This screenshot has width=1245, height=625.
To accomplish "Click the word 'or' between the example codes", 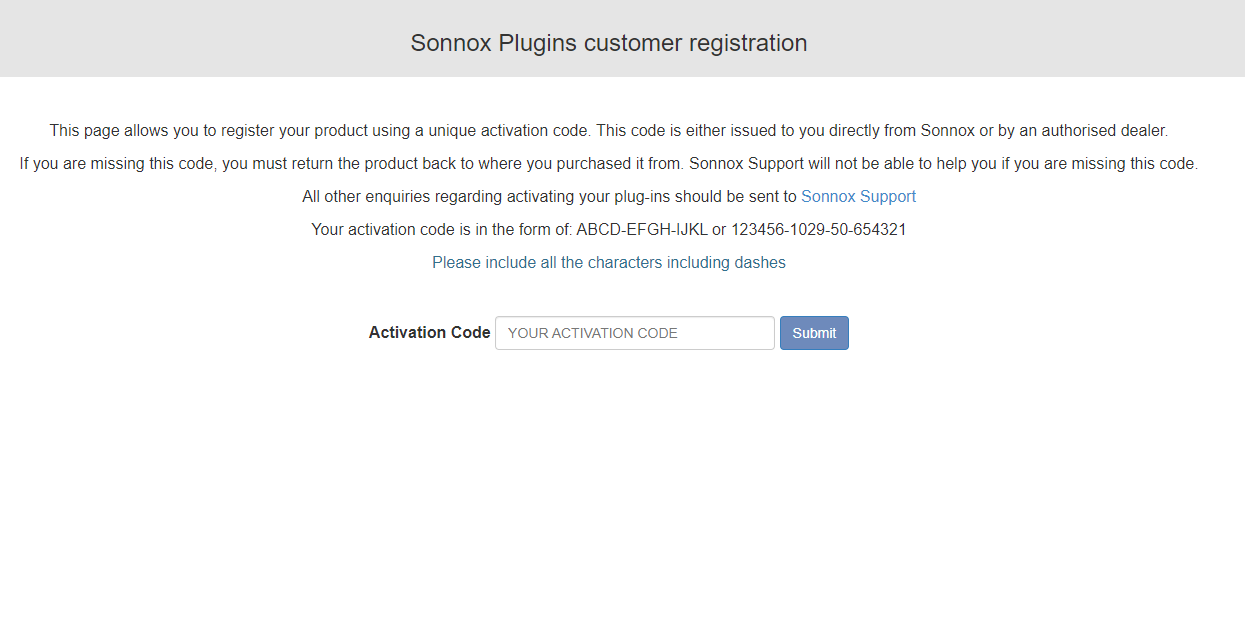I will (719, 230).
